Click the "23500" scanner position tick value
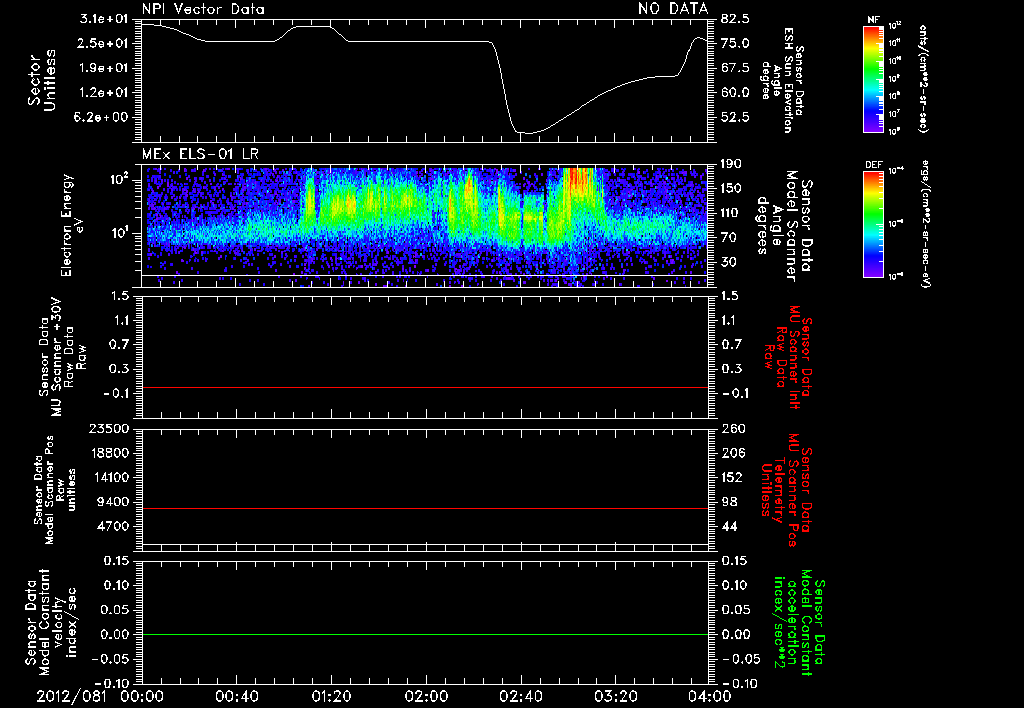Screen dimensions: 1024x708 110,428
